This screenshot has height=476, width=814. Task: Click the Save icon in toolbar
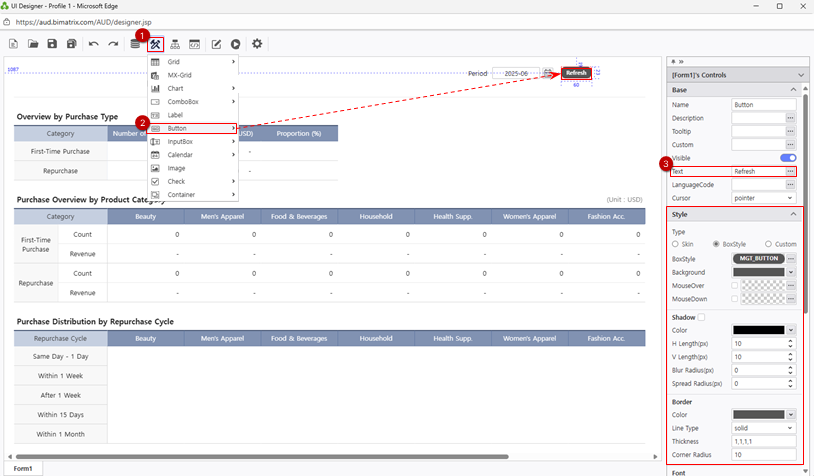pos(52,44)
